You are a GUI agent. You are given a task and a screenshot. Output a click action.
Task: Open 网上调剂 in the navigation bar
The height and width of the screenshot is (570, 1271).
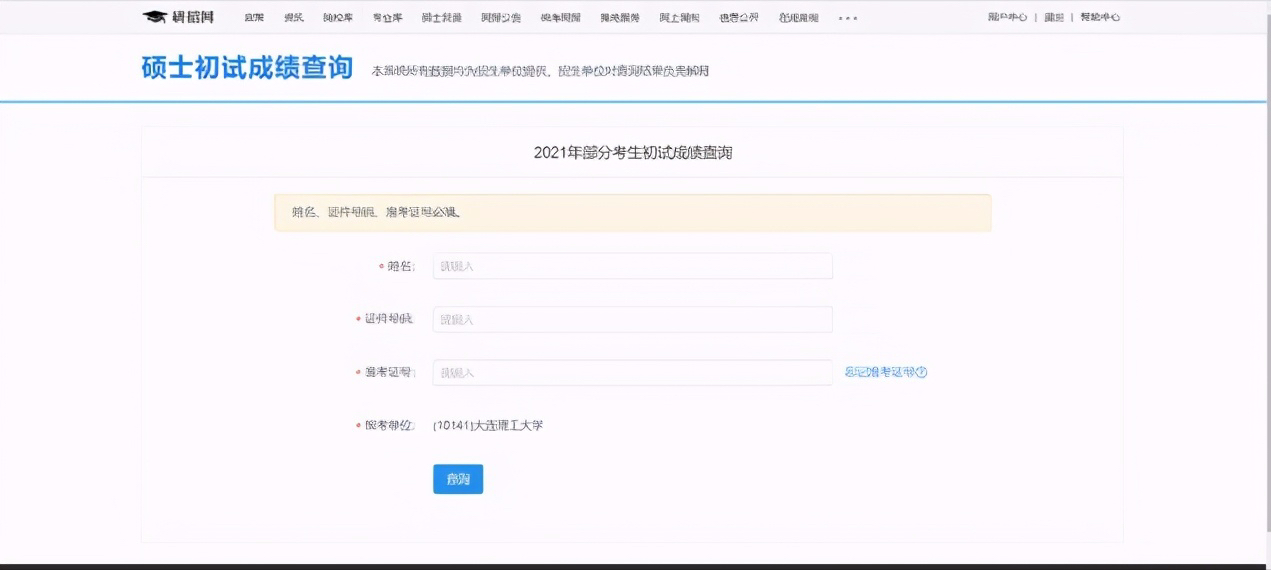679,18
